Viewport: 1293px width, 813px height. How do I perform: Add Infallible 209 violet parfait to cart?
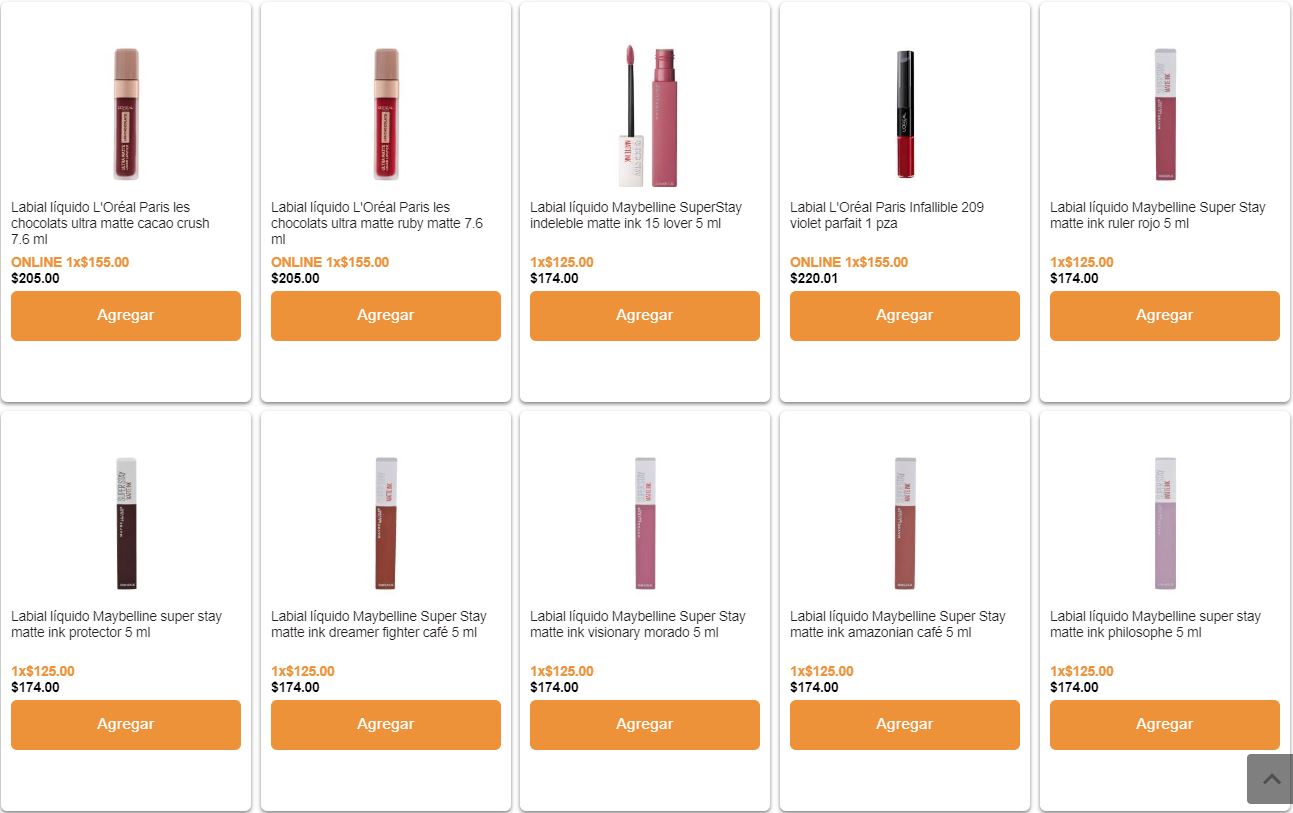tap(905, 316)
